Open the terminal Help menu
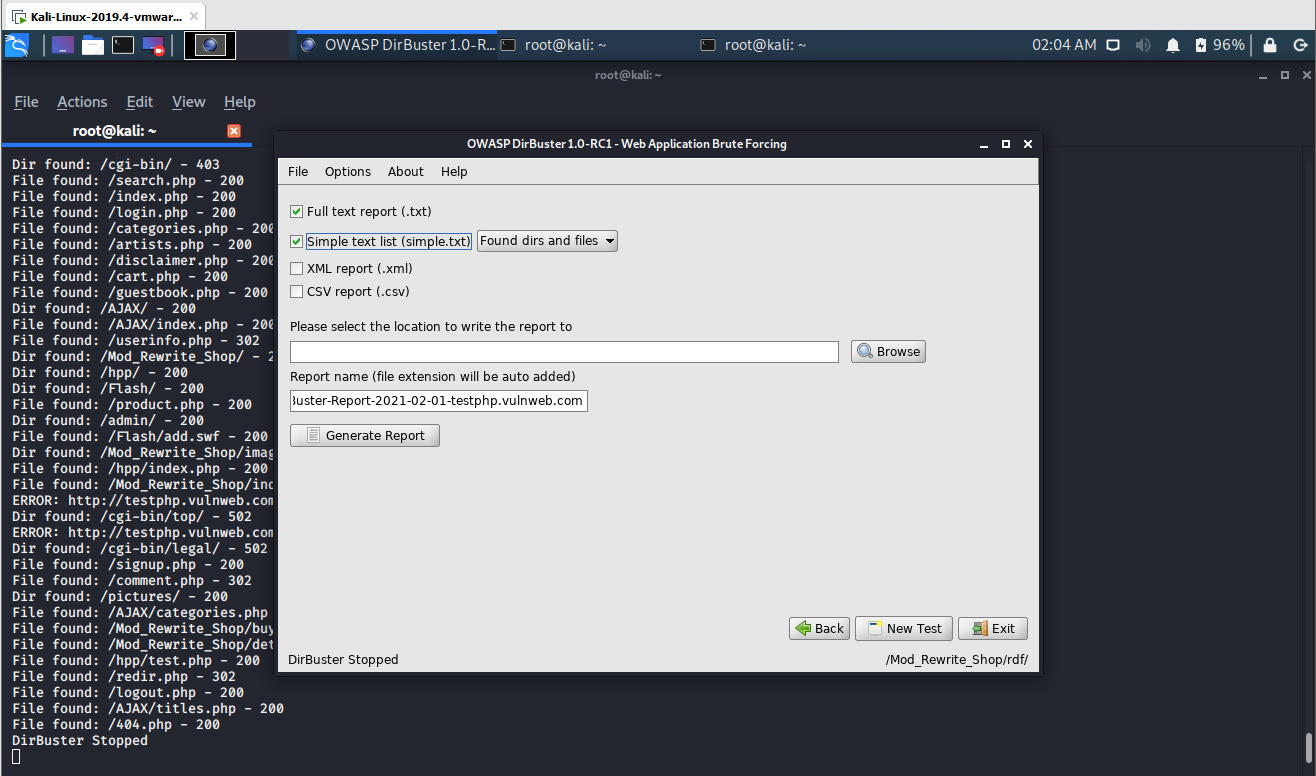 (240, 102)
